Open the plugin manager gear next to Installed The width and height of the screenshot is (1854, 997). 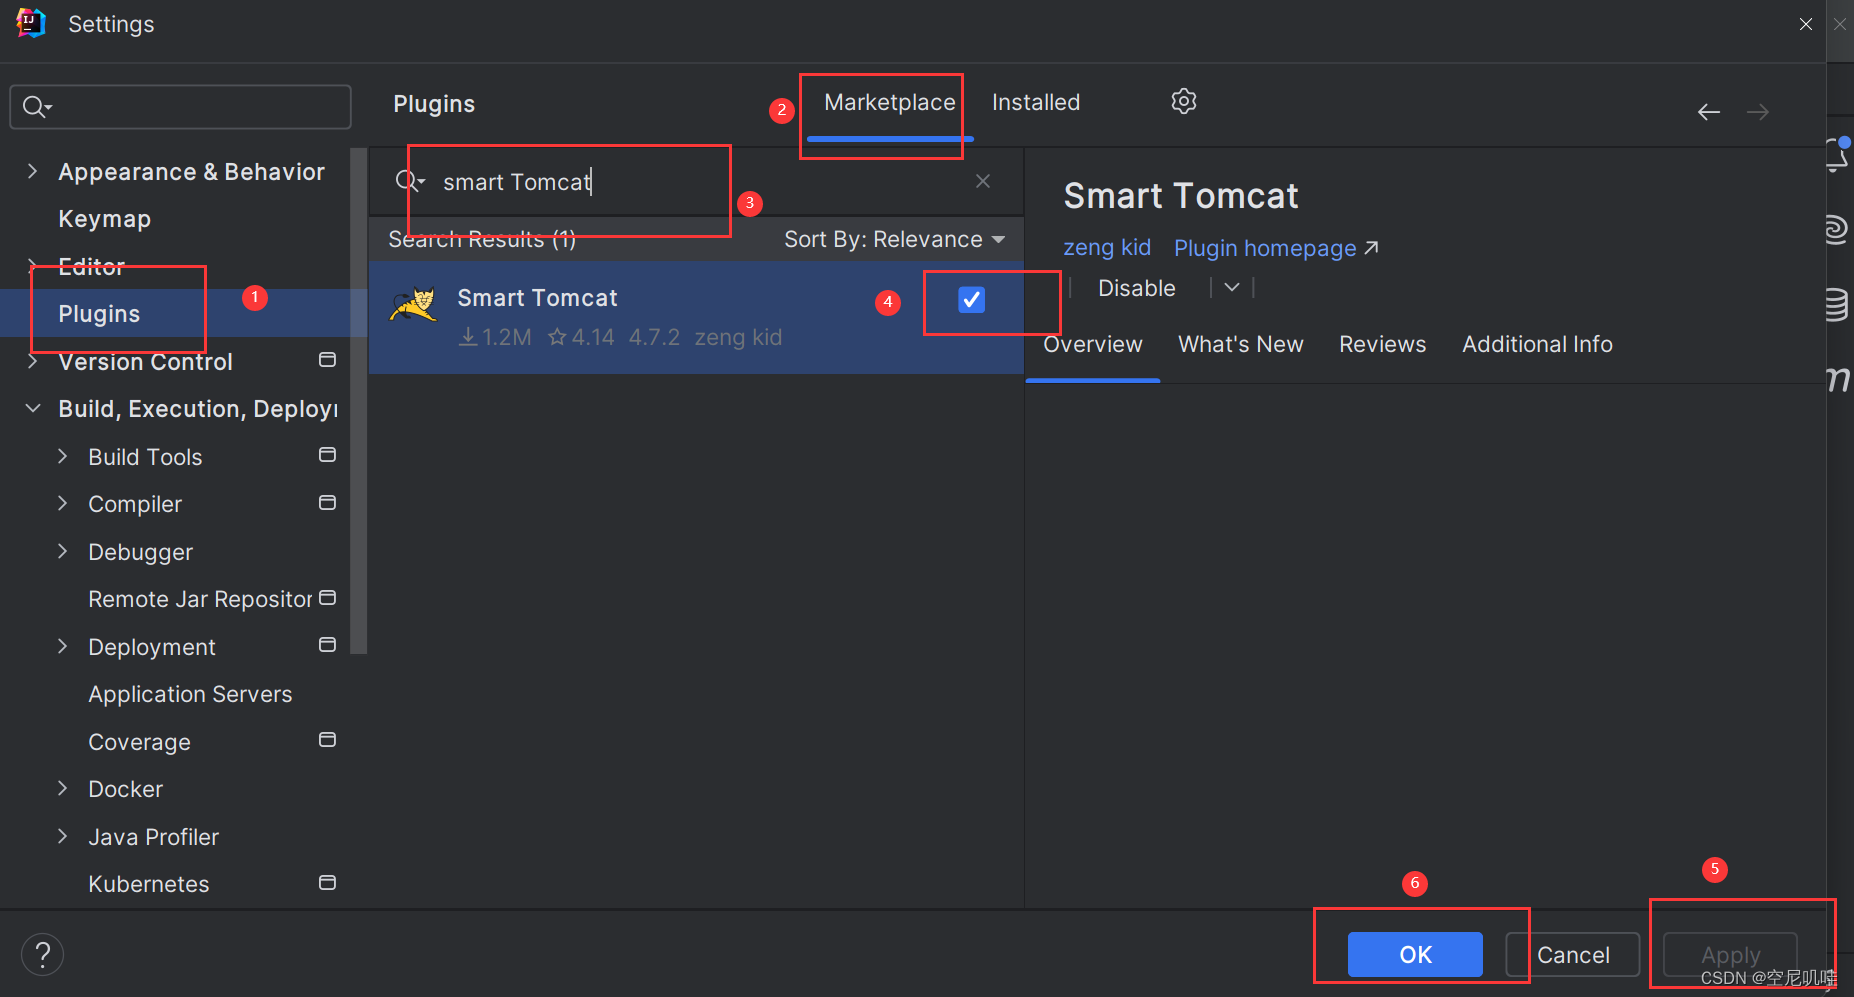pos(1183,101)
